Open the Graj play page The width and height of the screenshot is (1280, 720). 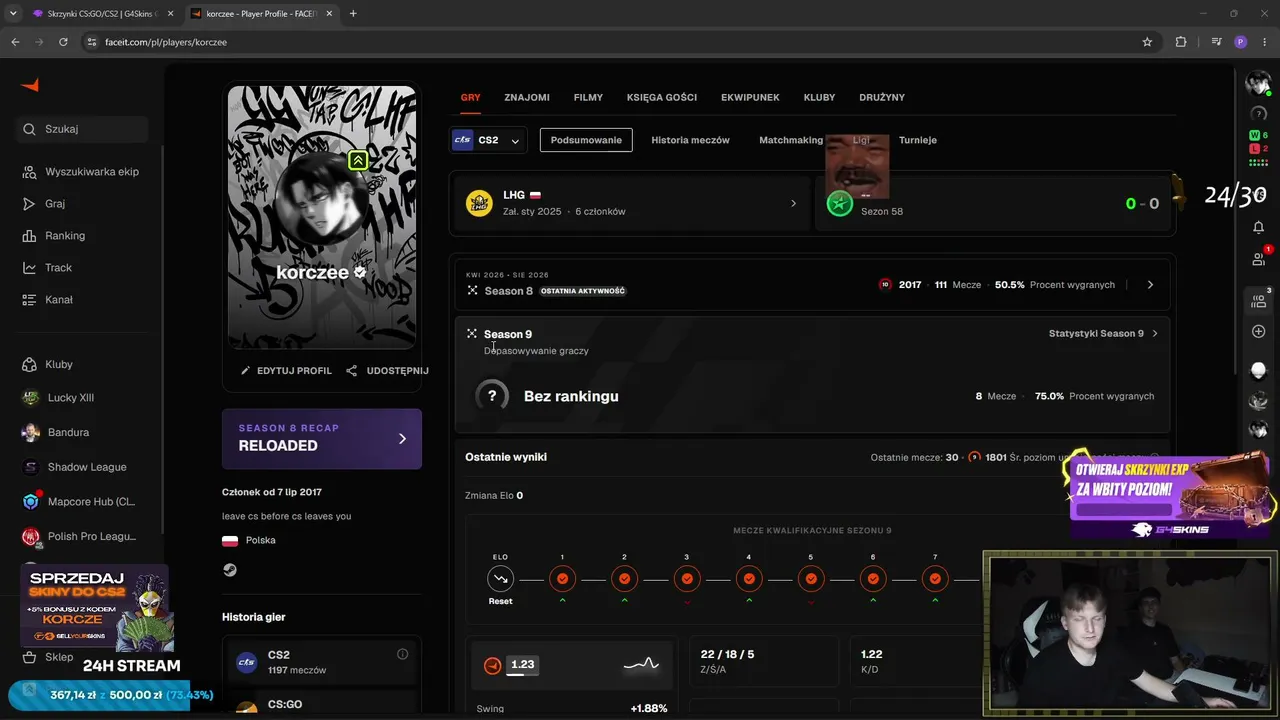[x=43, y=204]
